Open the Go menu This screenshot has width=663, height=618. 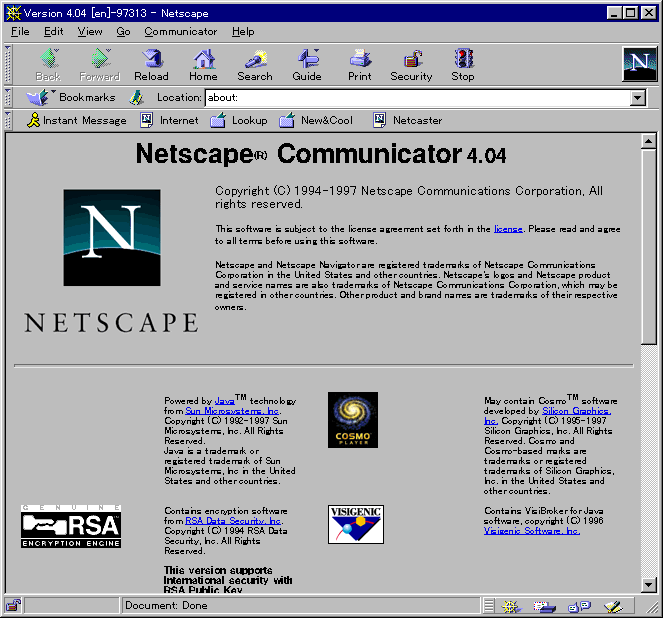coord(123,32)
